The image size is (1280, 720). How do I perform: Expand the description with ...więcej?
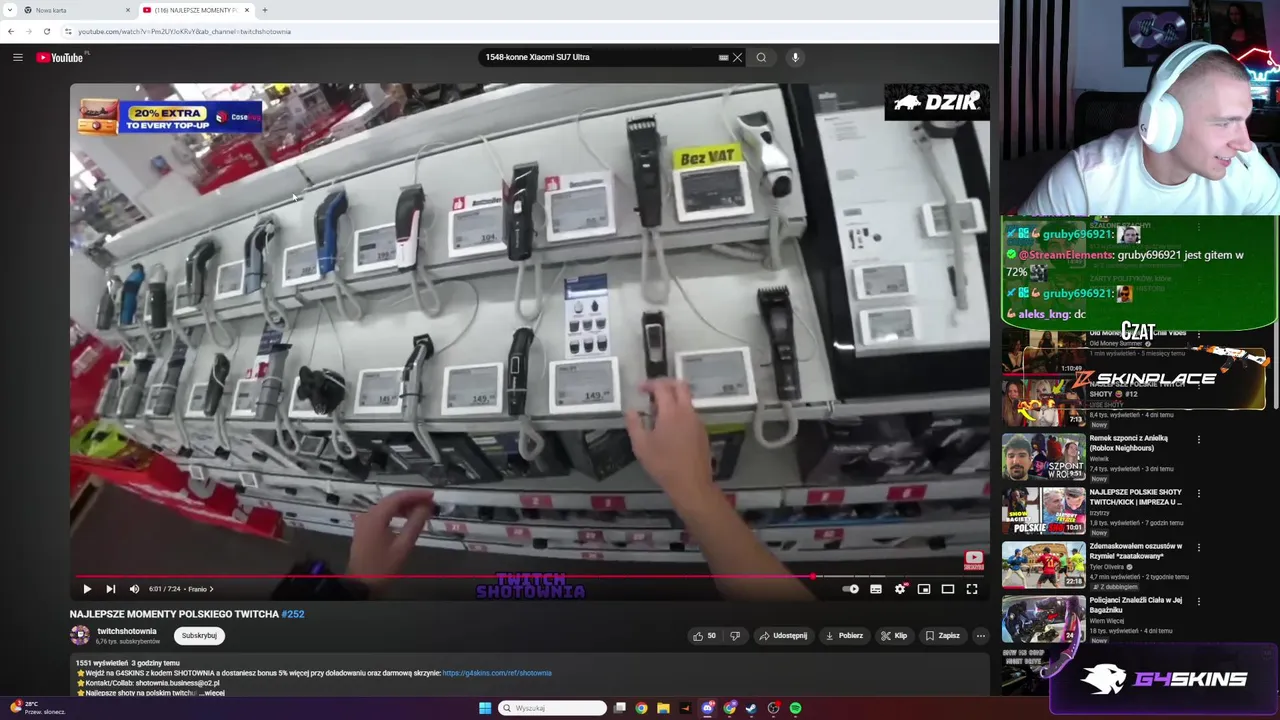click(x=212, y=692)
